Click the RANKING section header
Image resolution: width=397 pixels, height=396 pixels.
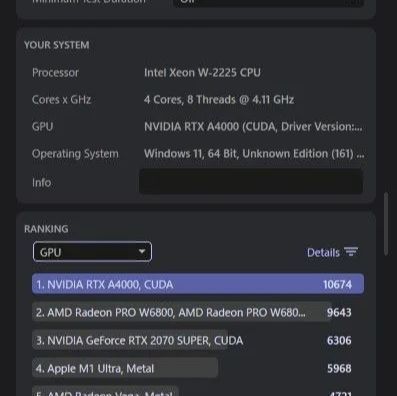[x=46, y=229]
